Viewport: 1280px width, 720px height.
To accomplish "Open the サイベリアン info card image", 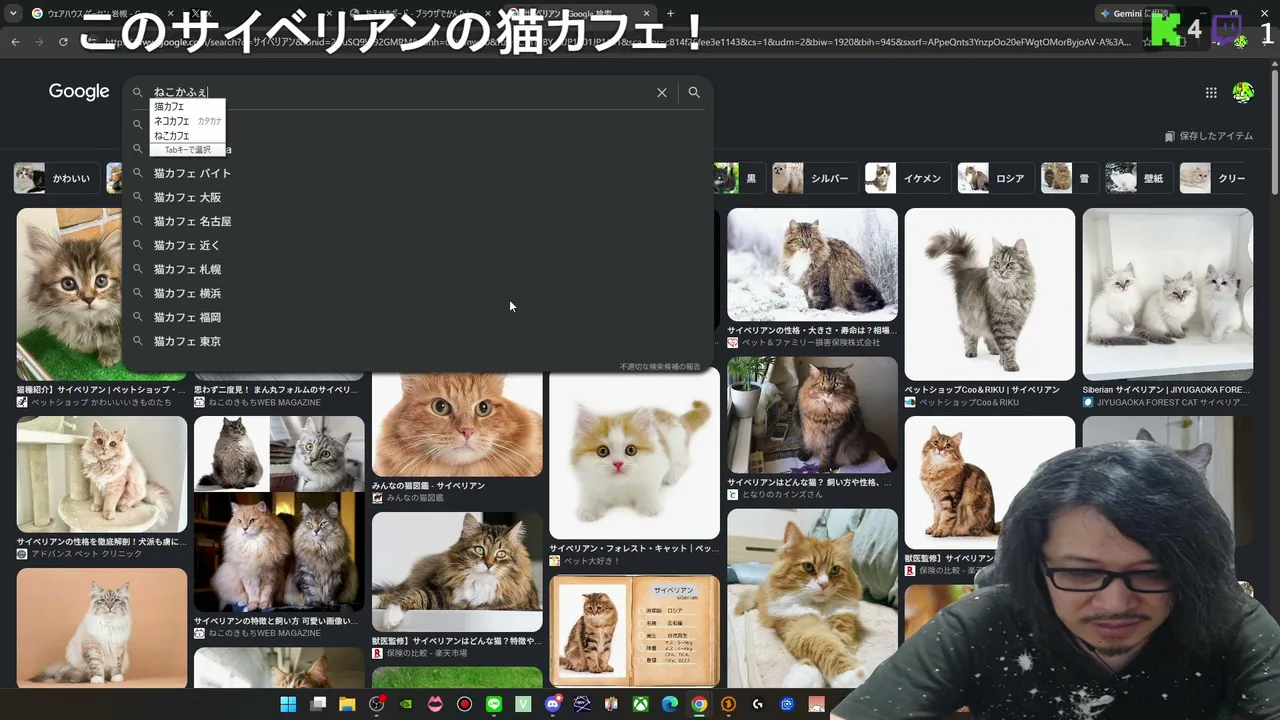I will 634,630.
